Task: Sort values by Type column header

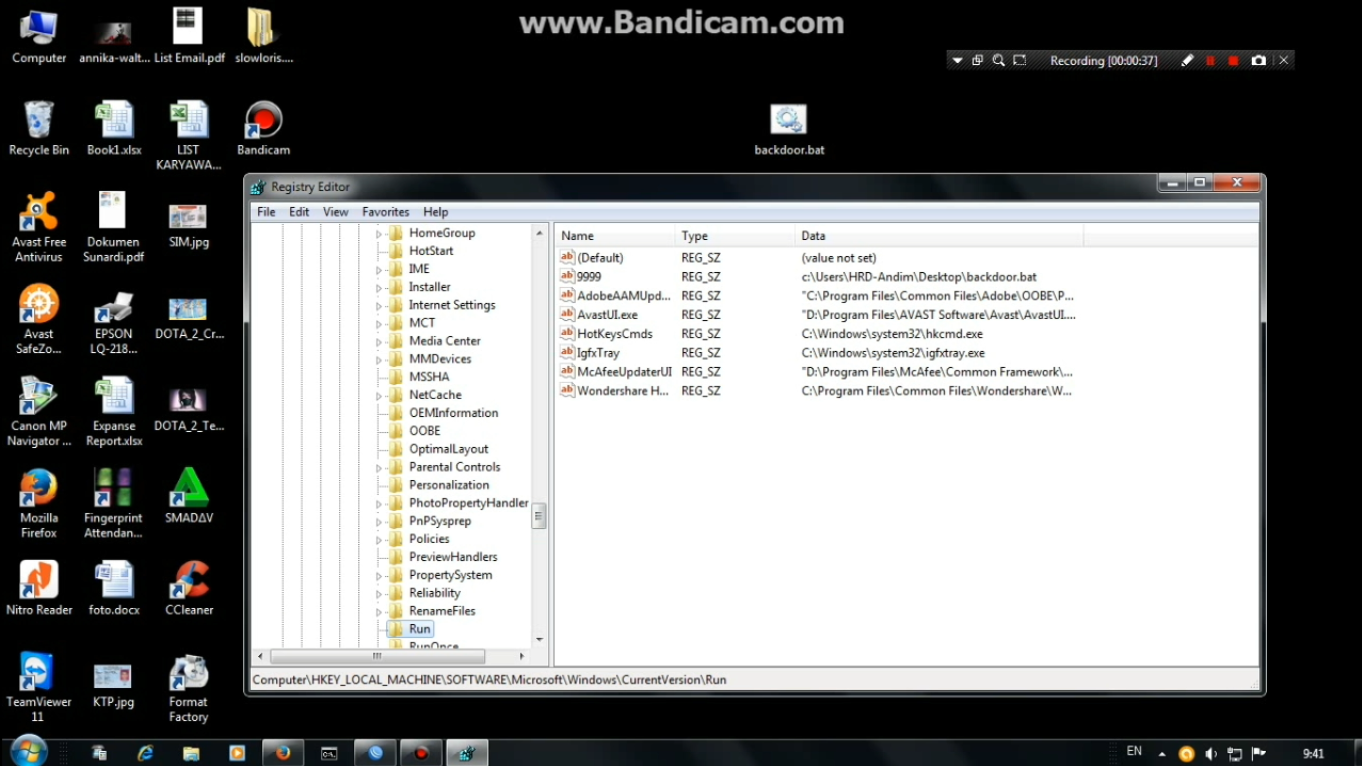Action: 735,236
